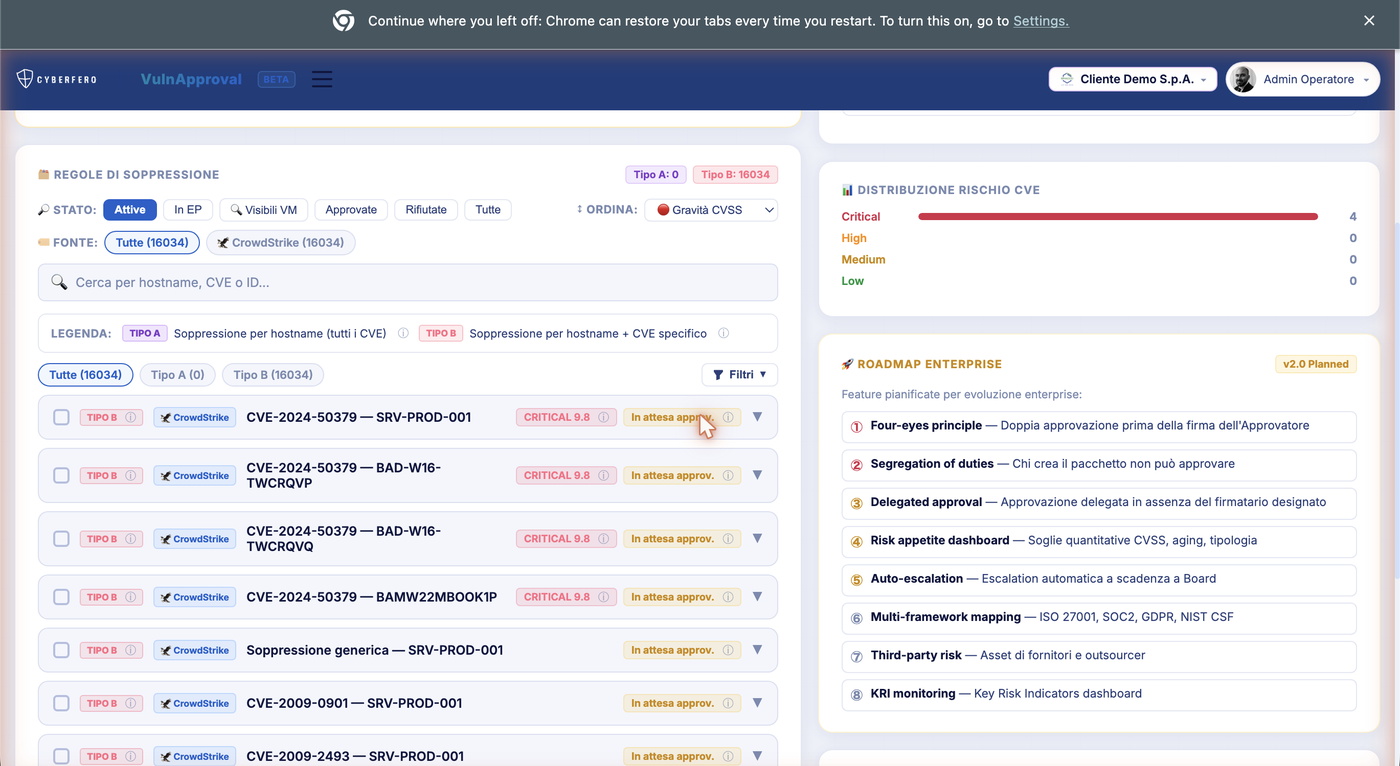Expand the BAD-W16-TWCRQVQ row details
Screen dimensions: 1400x766
[x=757, y=538]
